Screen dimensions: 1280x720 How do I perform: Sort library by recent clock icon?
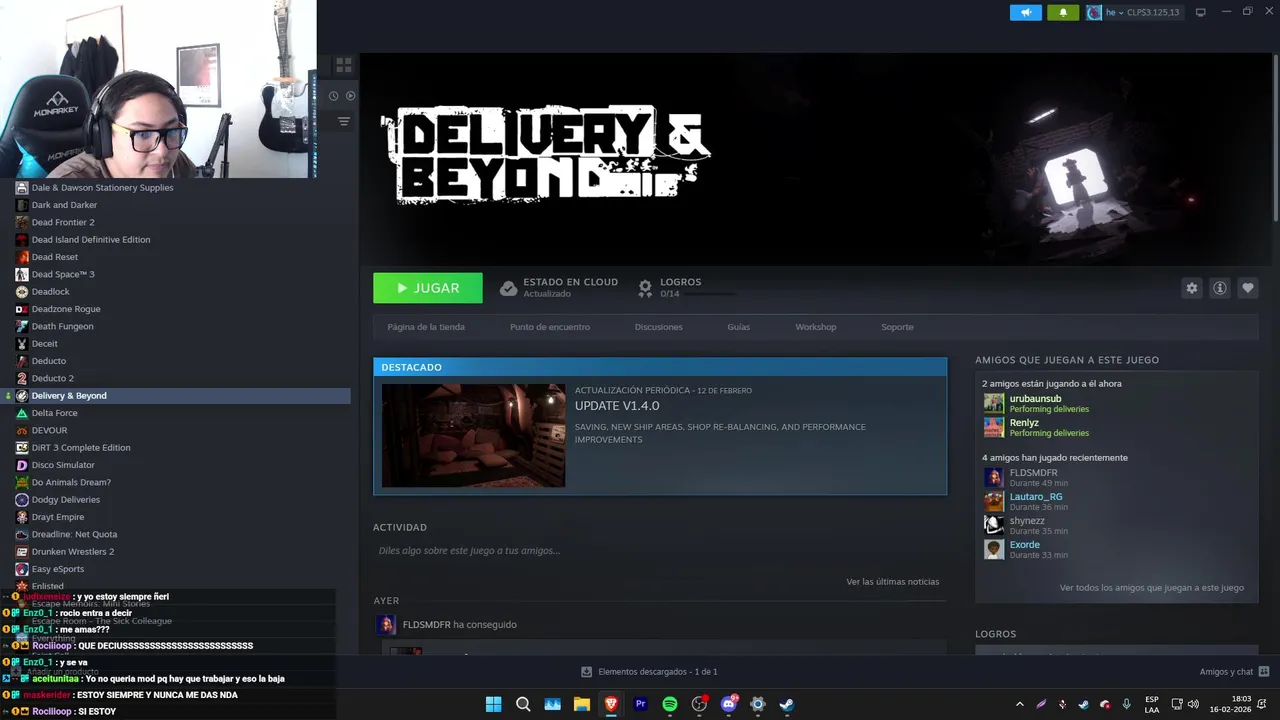[x=334, y=96]
